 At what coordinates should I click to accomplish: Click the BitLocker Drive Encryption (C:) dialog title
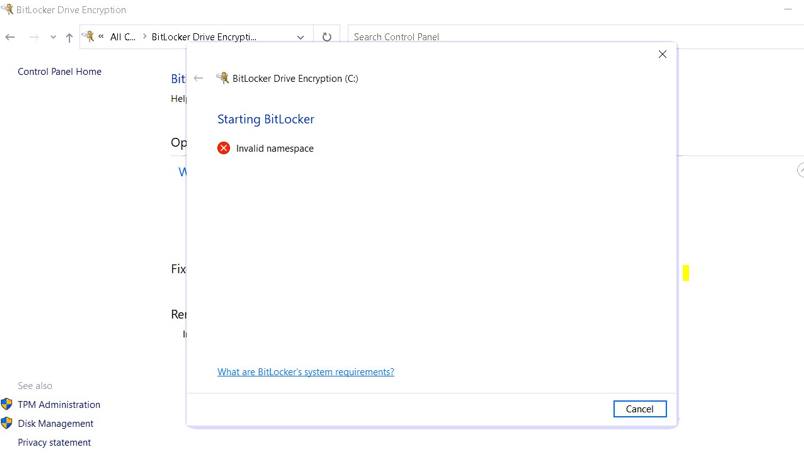coord(295,78)
